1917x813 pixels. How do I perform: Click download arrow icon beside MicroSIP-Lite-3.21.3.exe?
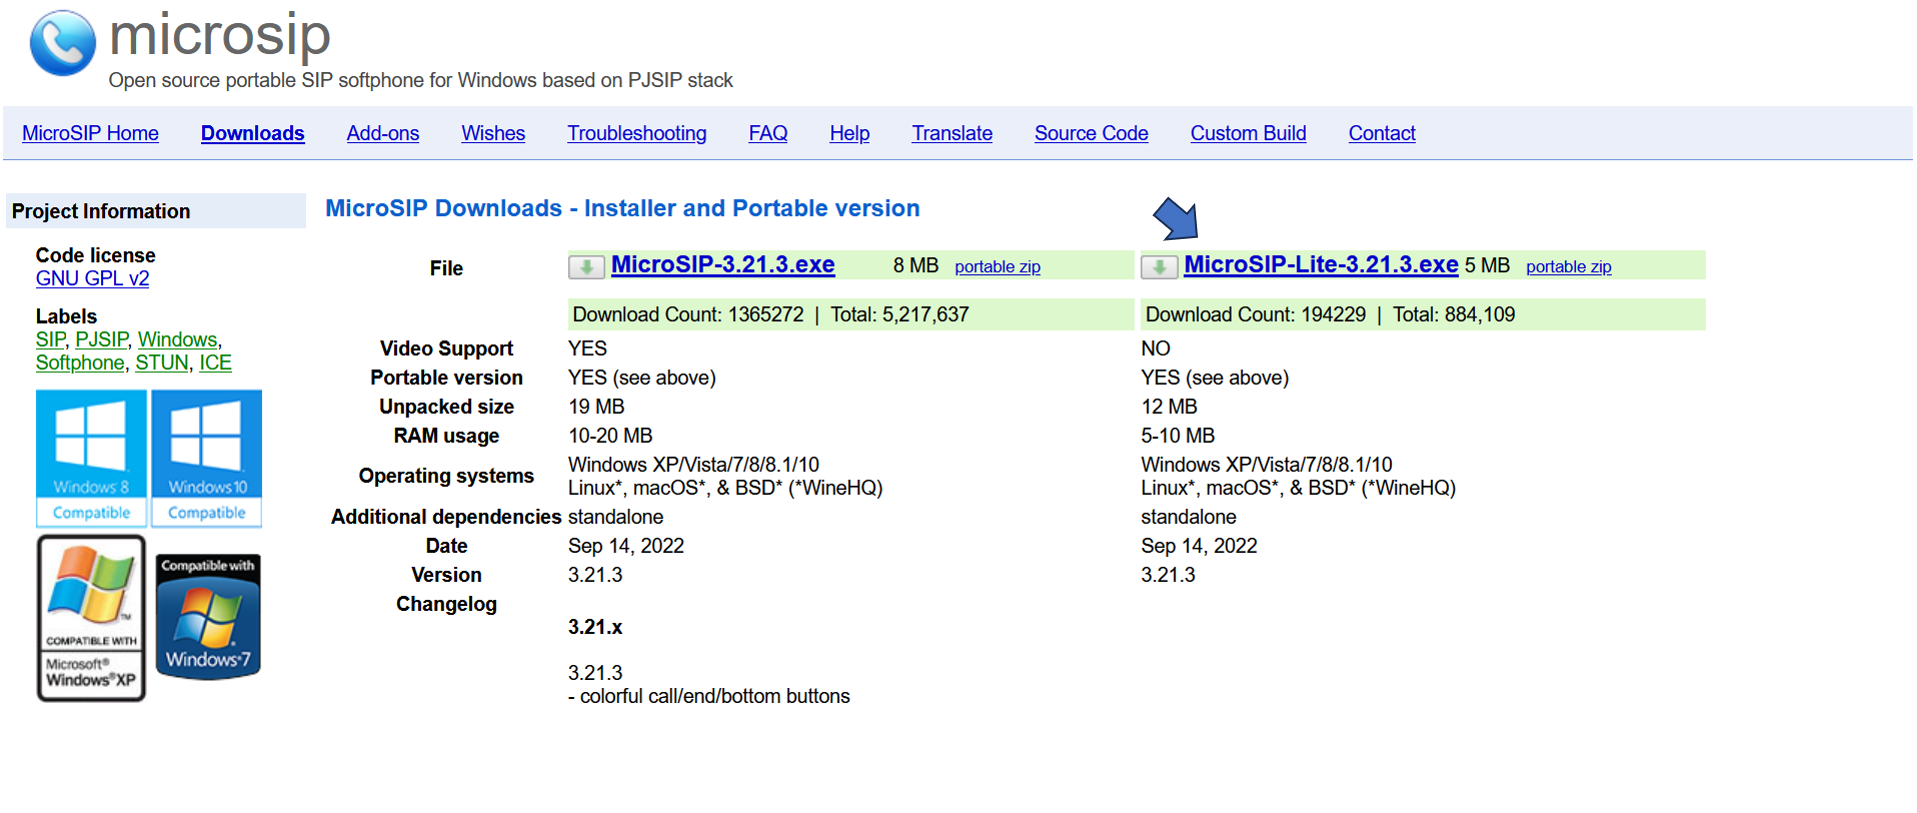click(x=1159, y=267)
